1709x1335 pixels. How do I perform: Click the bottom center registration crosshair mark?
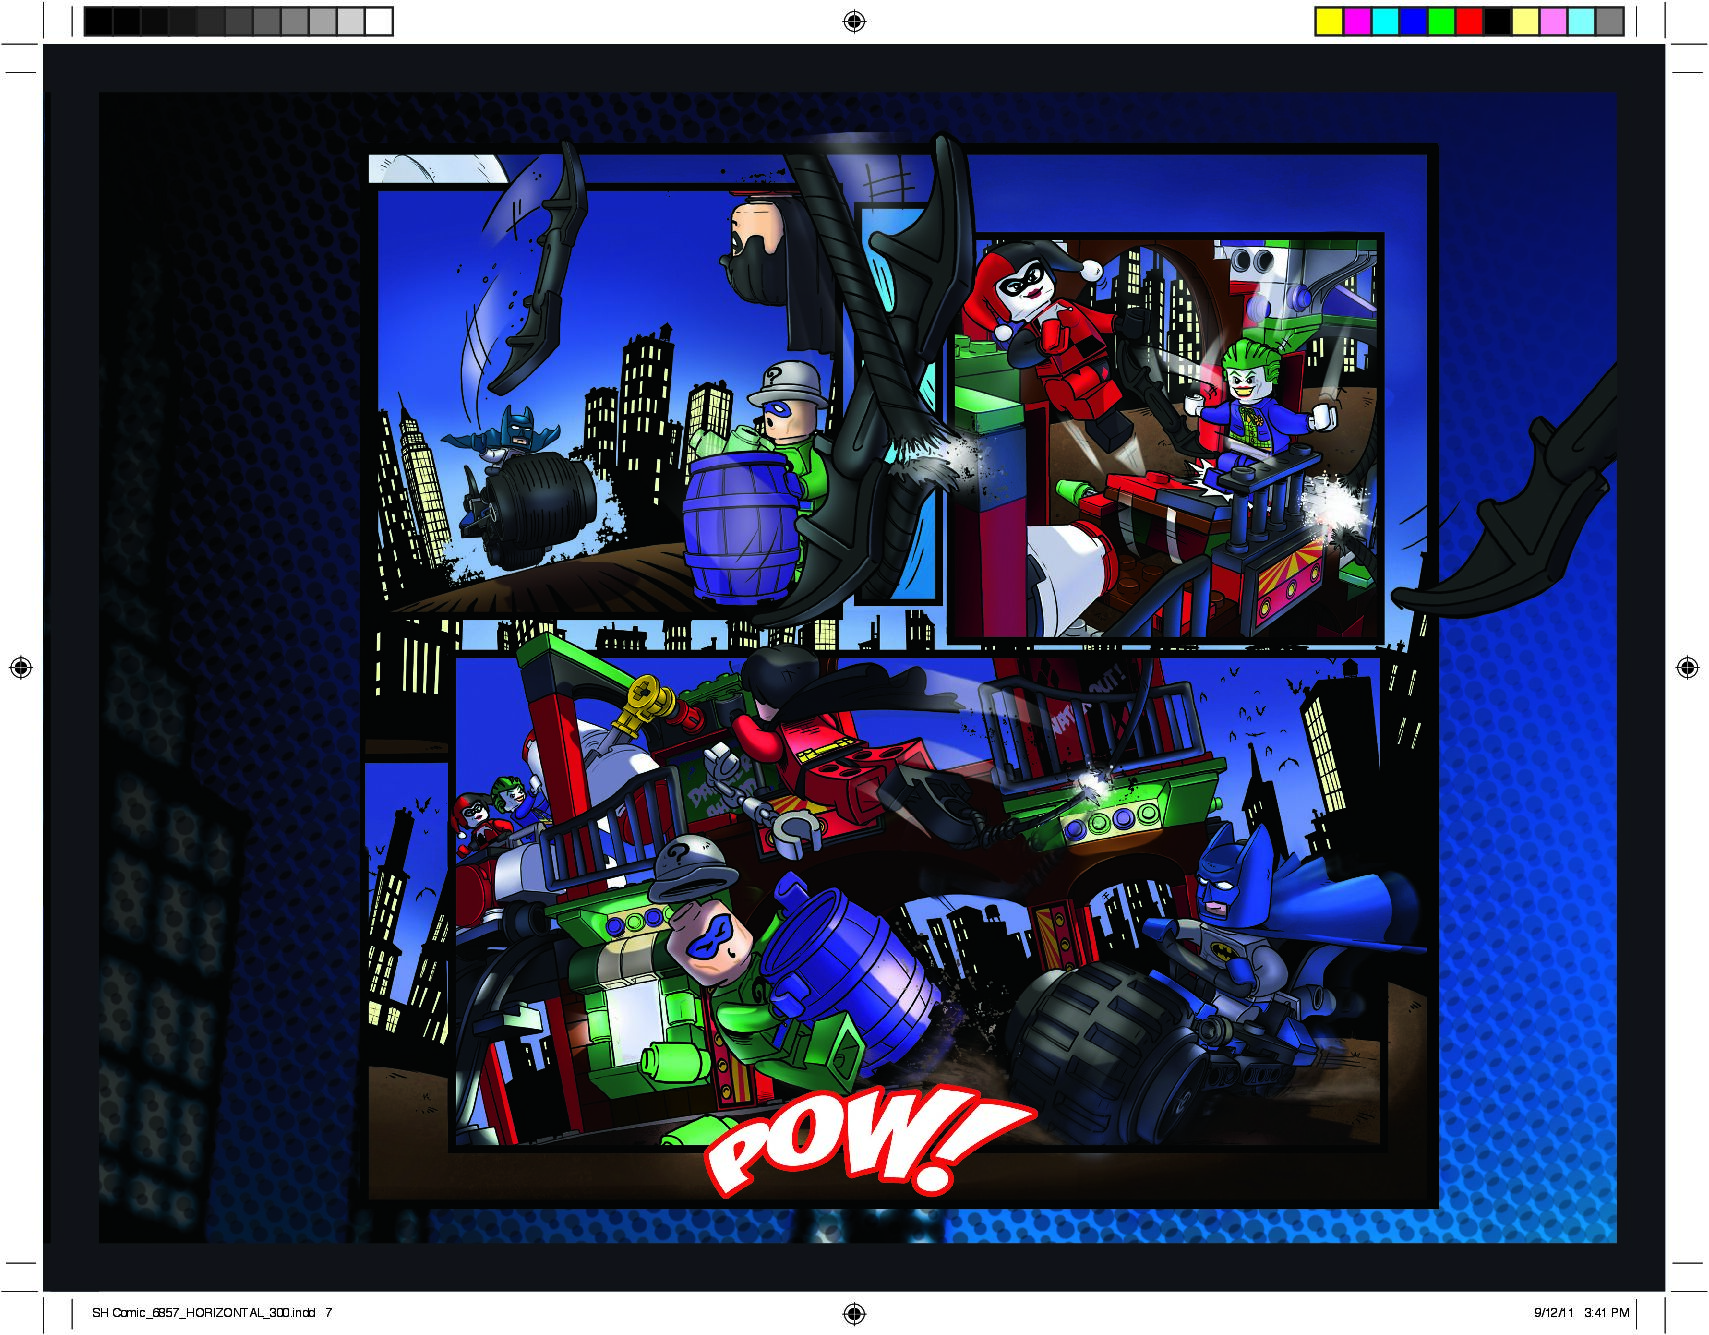(x=854, y=1313)
